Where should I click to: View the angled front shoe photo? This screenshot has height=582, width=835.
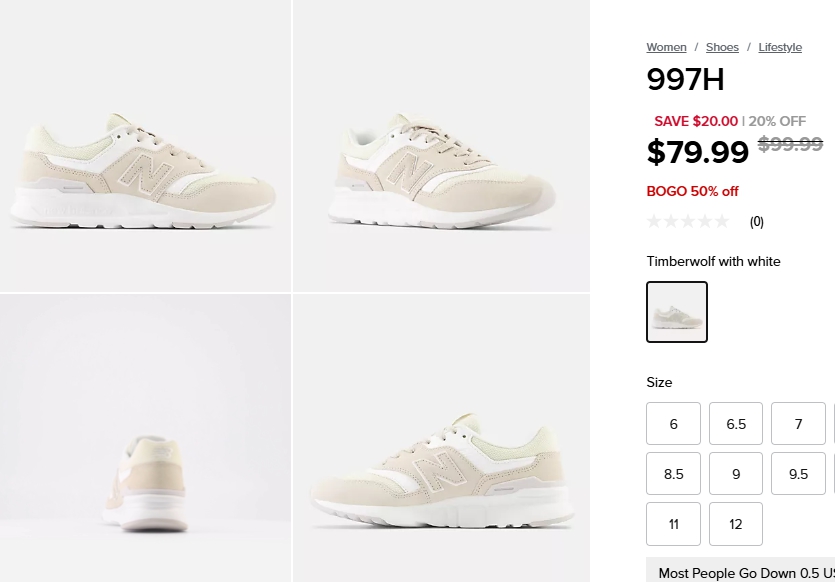[x=442, y=146]
